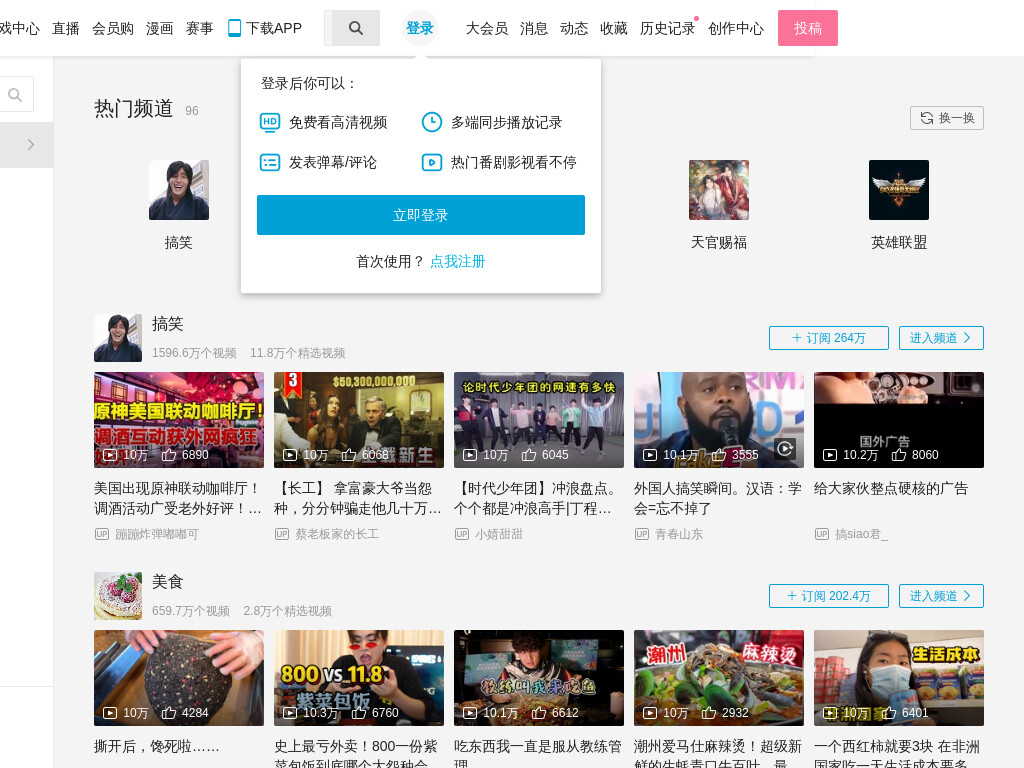Screen dimensions: 1024x768
Task: Expand the left sidebar chevron arrow
Action: (31, 144)
